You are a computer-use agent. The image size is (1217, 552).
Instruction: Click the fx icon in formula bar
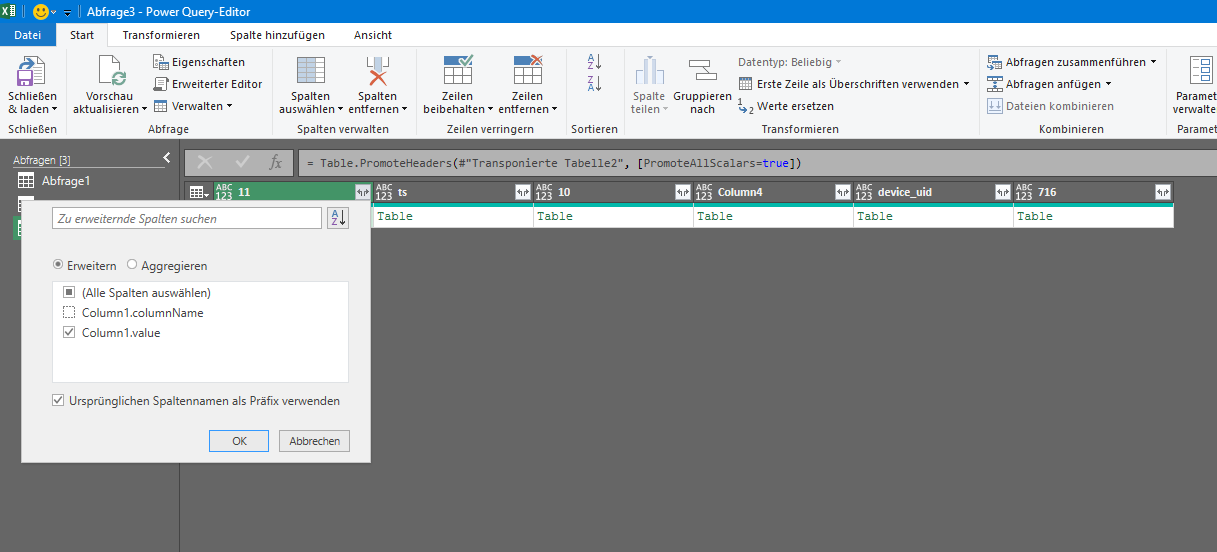[276, 162]
